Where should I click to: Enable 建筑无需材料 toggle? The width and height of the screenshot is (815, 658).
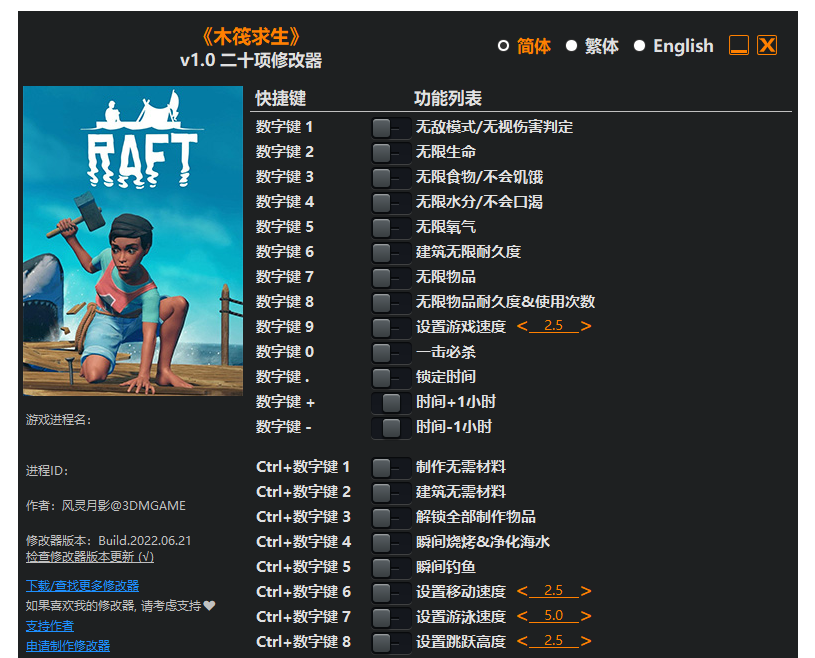point(391,492)
